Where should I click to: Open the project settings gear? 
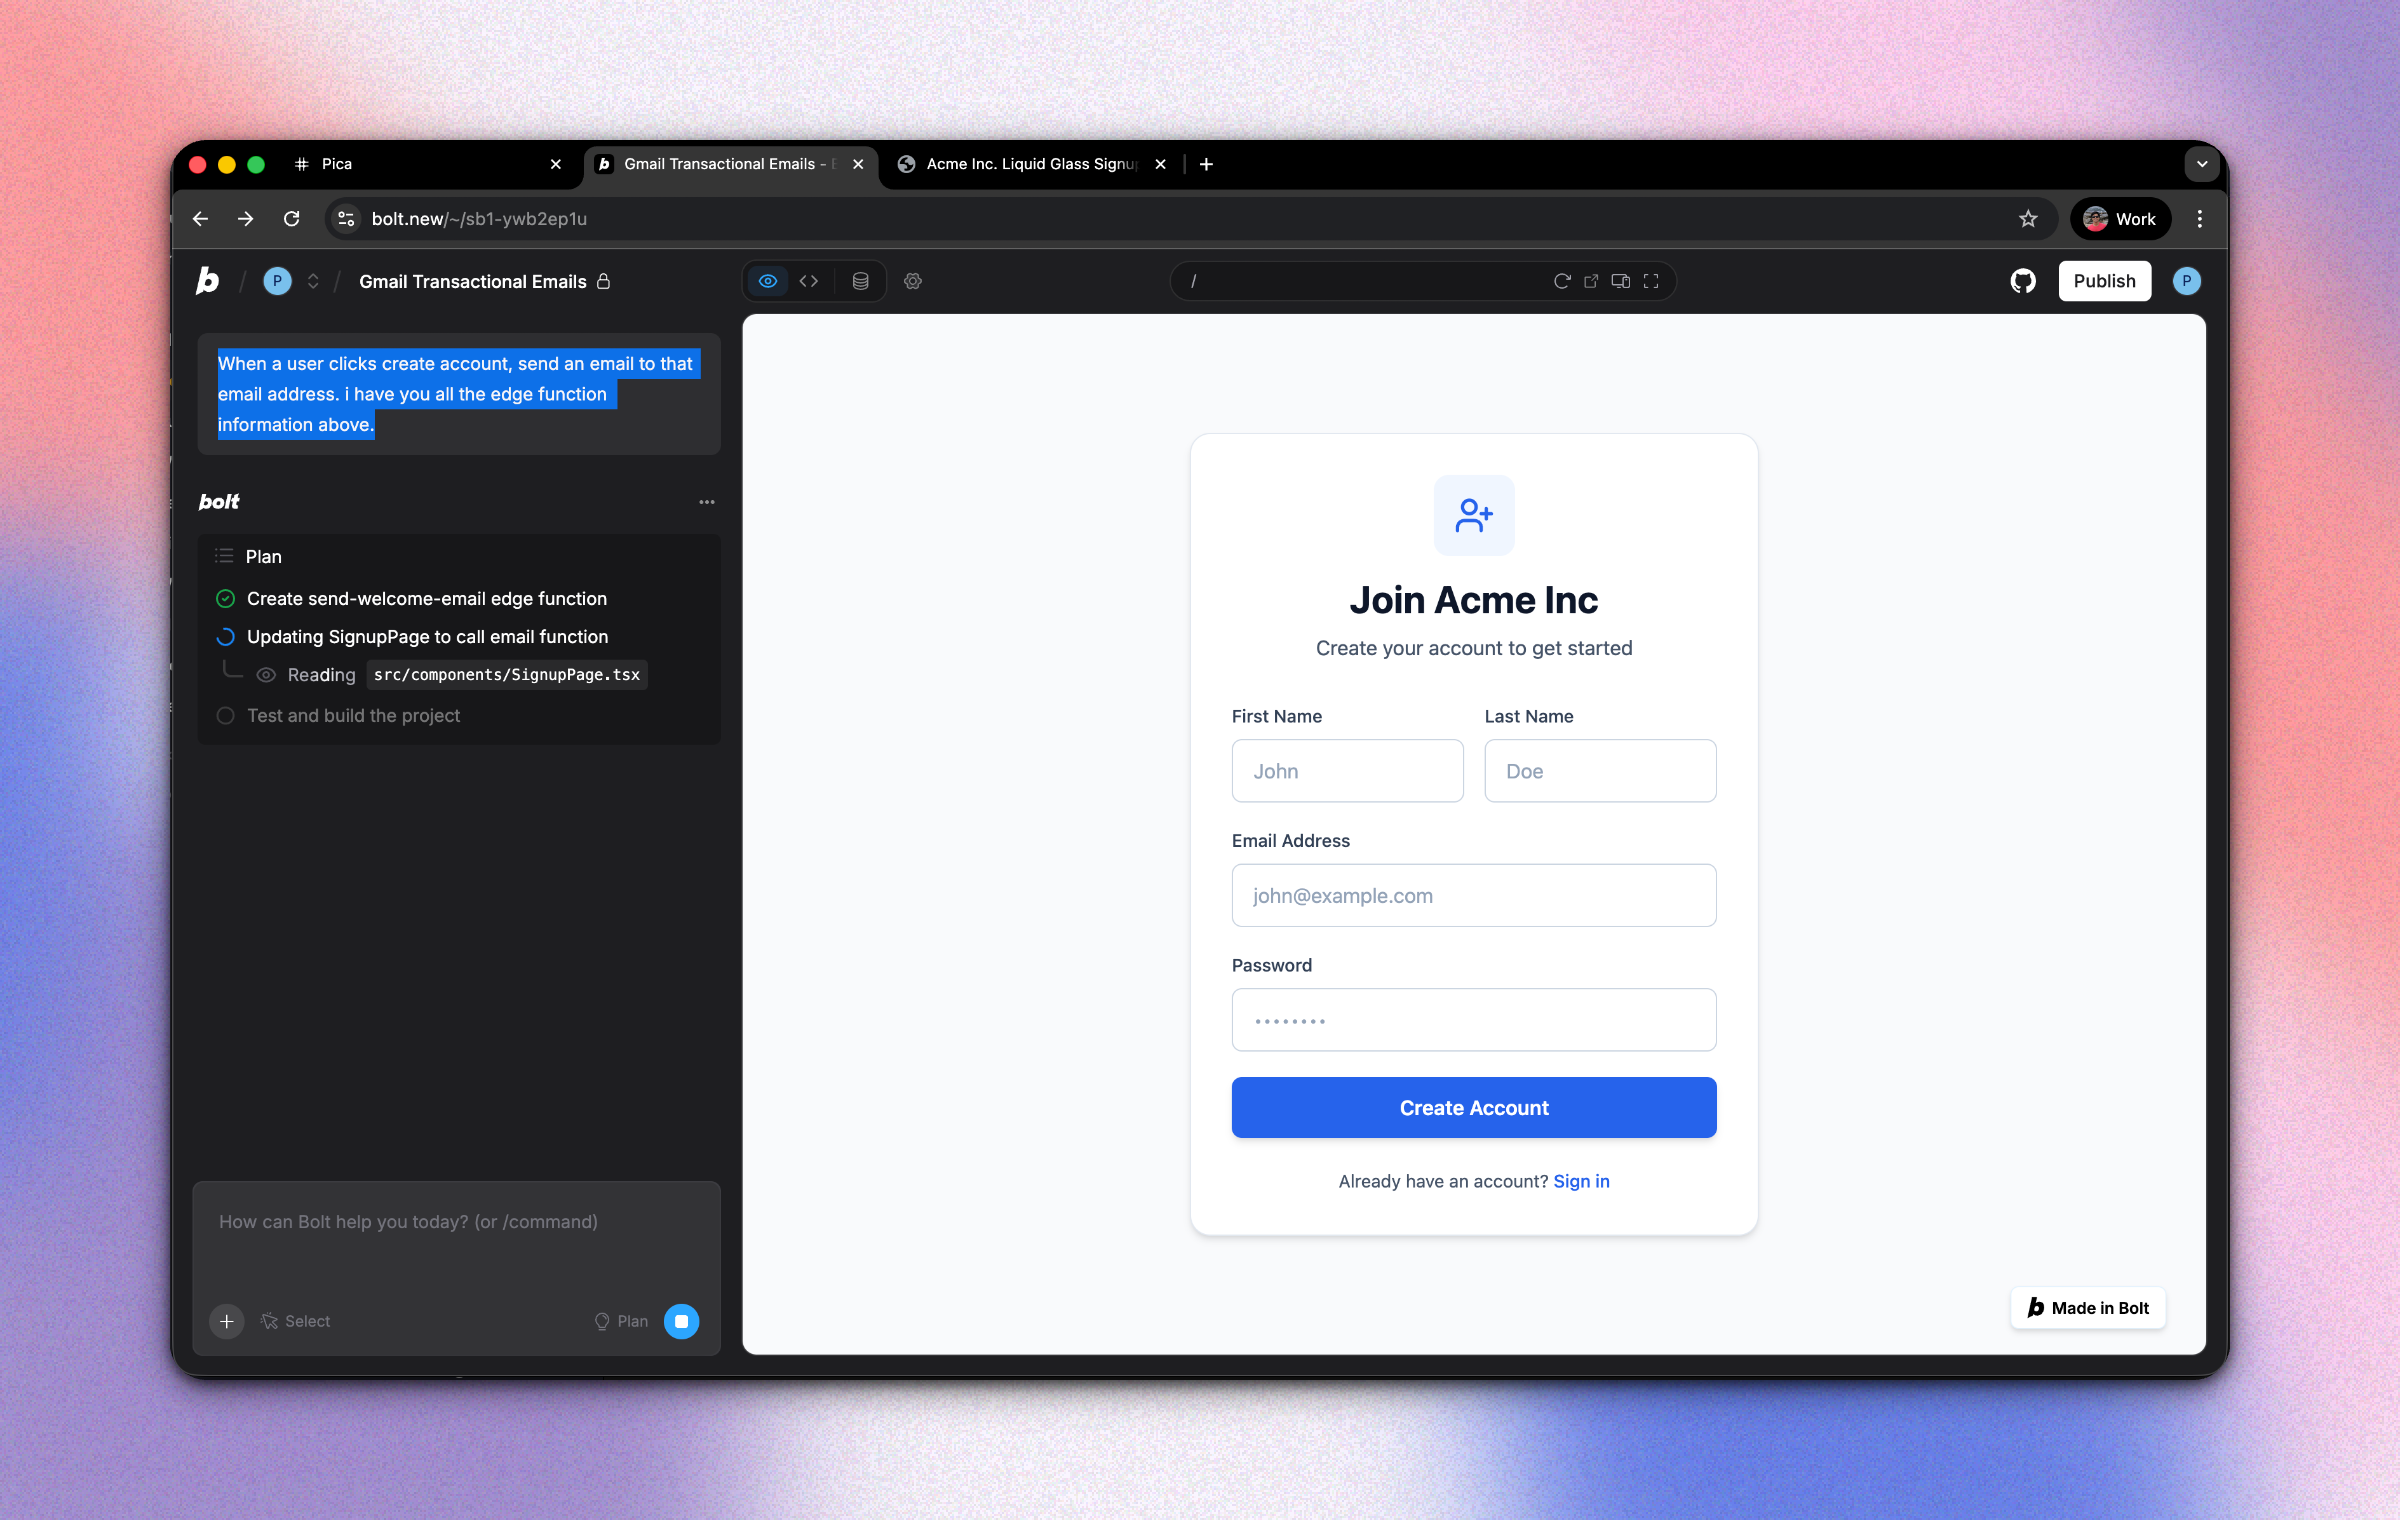(912, 281)
